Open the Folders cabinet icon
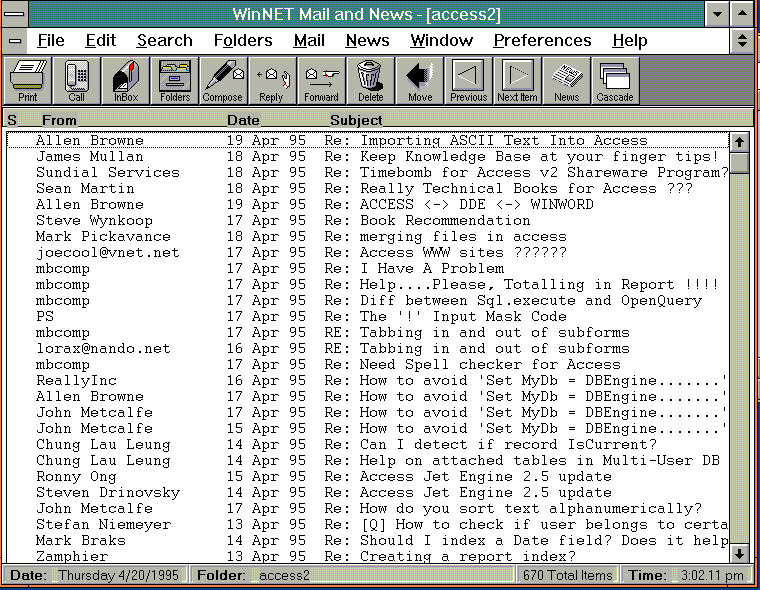Viewport: 760px width, 590px height. 174,80
